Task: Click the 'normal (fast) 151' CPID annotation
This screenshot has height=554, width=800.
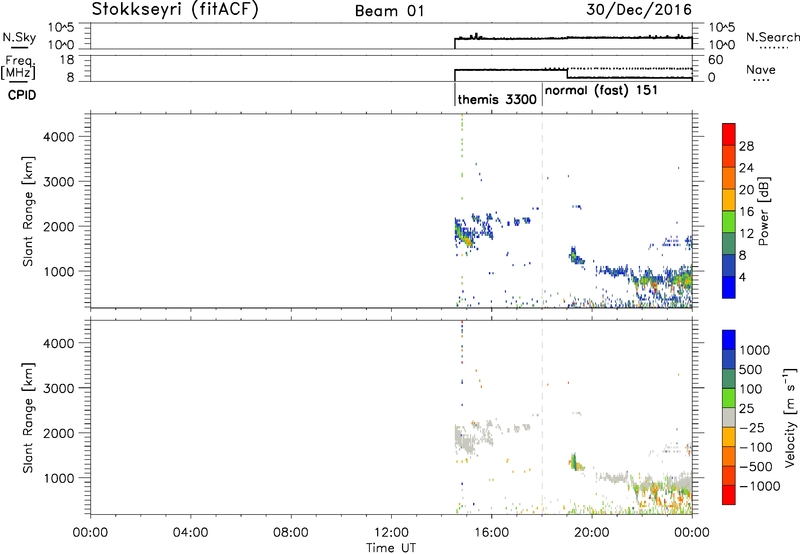Action: [601, 91]
